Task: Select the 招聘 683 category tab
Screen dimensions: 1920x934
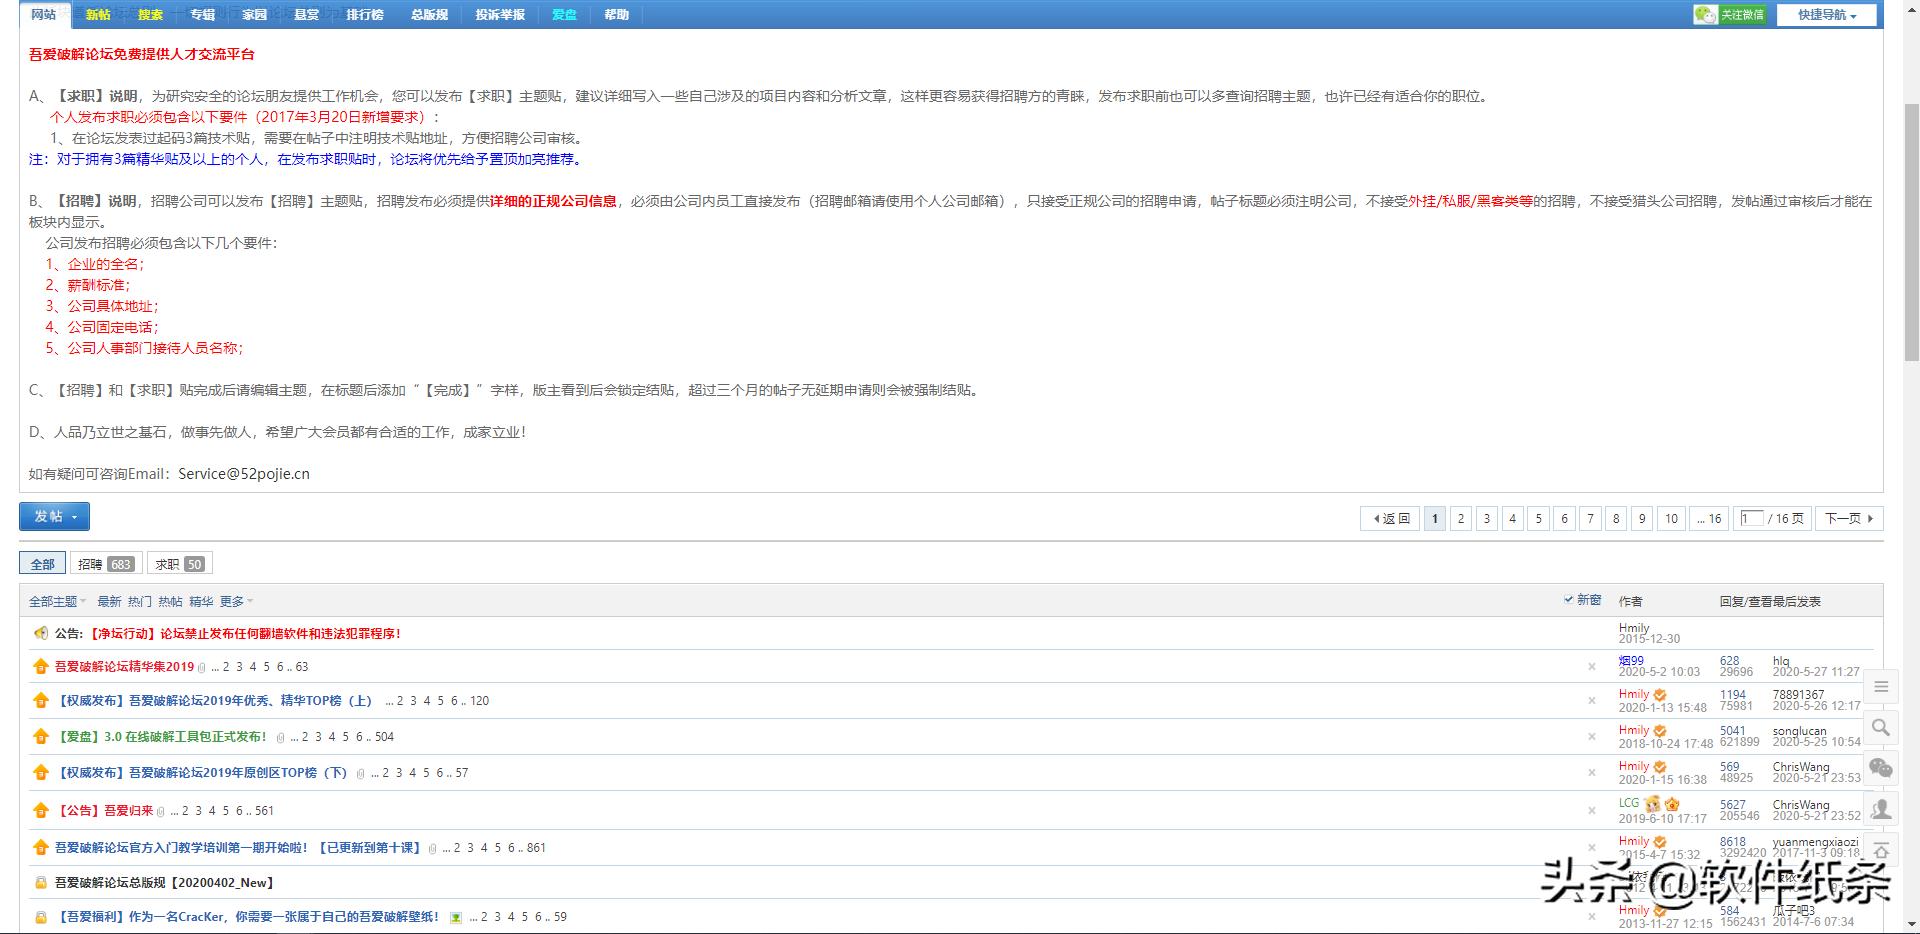Action: click(106, 564)
